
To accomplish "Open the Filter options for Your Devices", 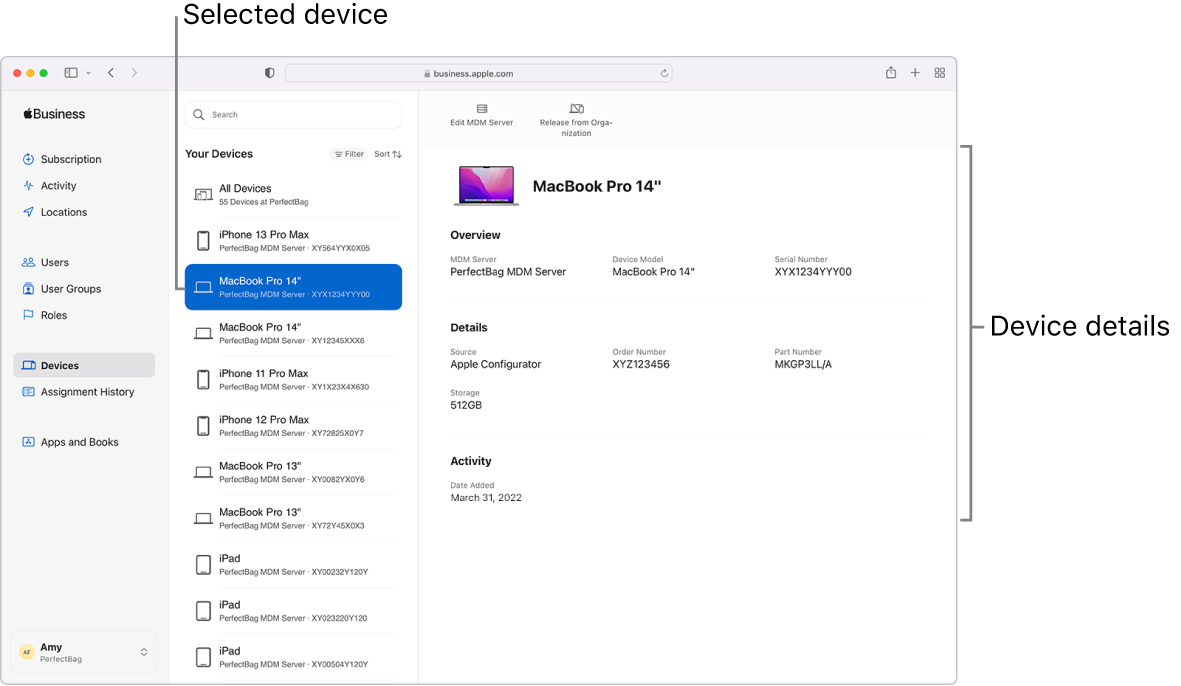I will [348, 154].
